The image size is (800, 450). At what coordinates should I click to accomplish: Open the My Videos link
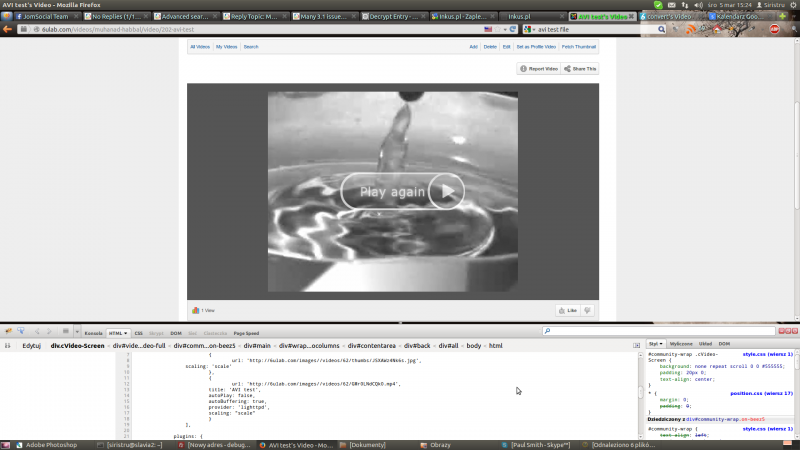[x=227, y=46]
